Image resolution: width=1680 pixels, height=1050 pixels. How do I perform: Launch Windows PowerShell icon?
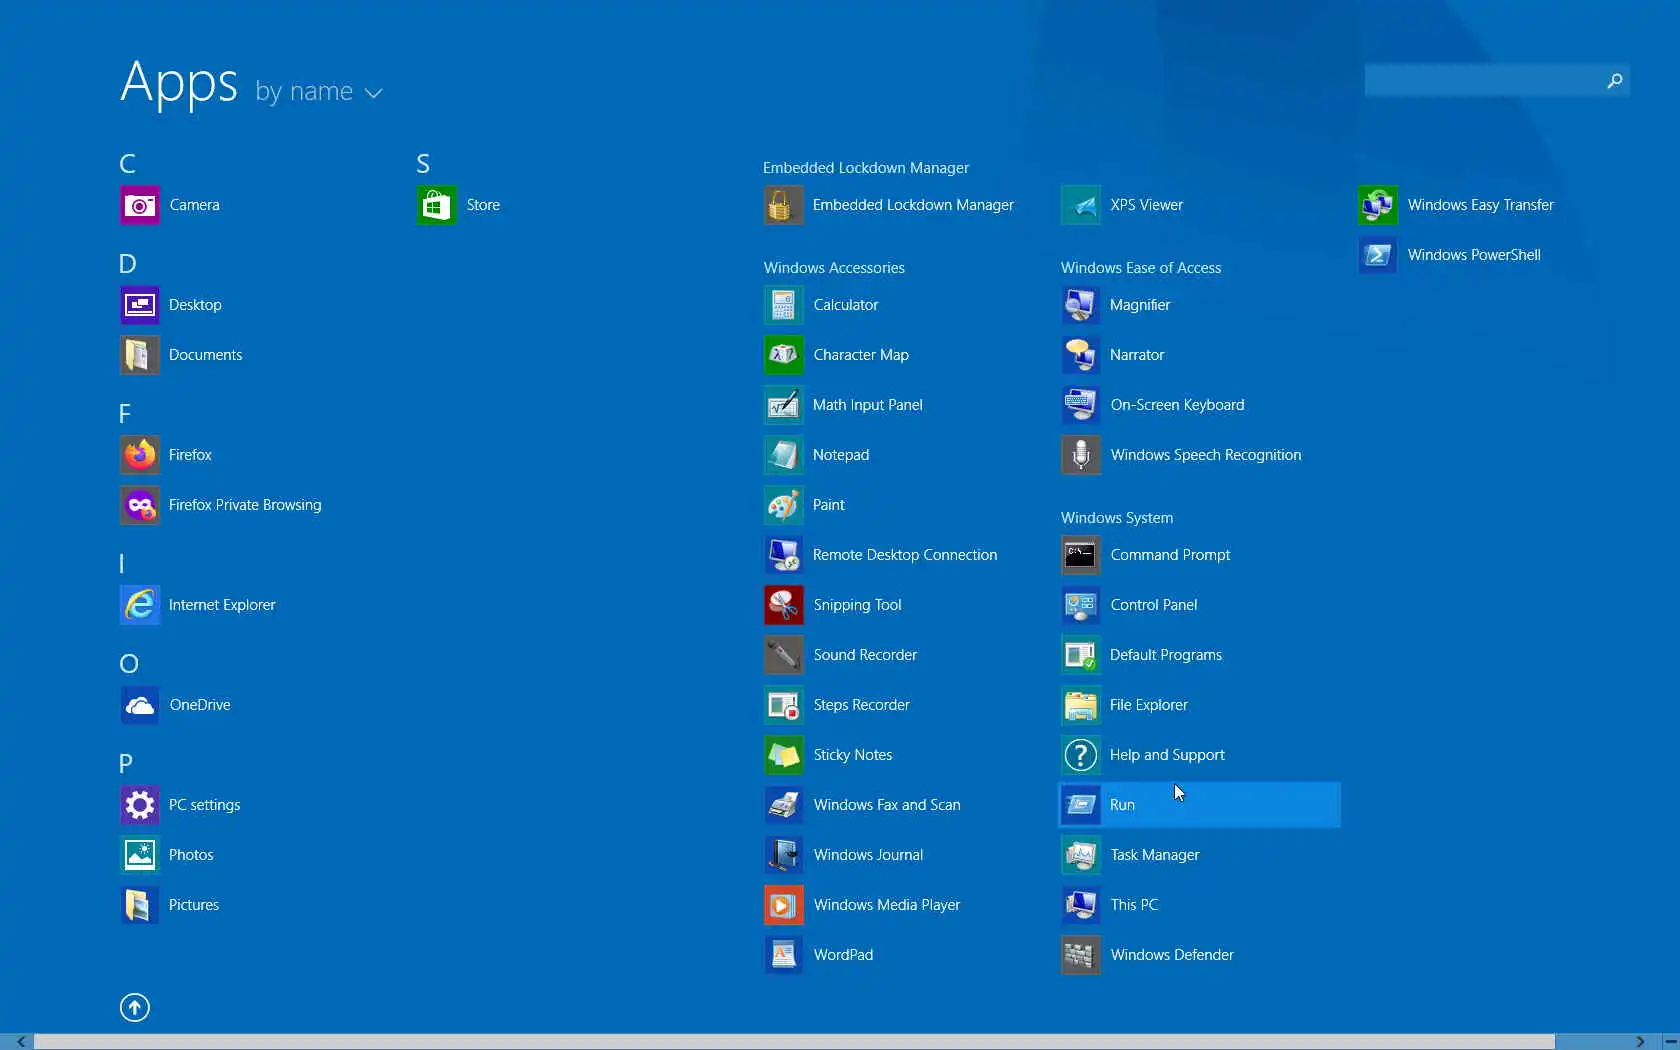(1378, 255)
